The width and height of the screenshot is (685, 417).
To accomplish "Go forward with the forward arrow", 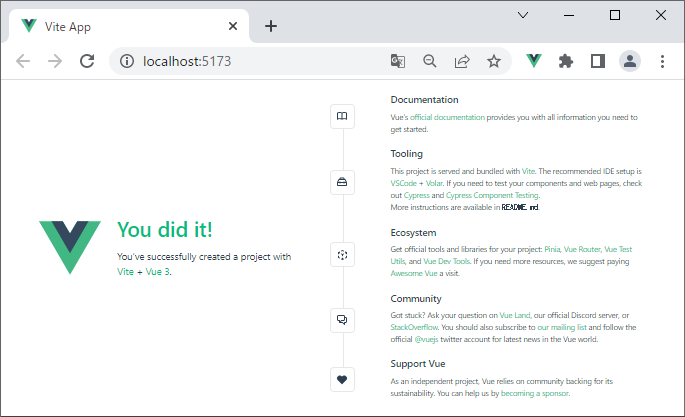I will [55, 61].
